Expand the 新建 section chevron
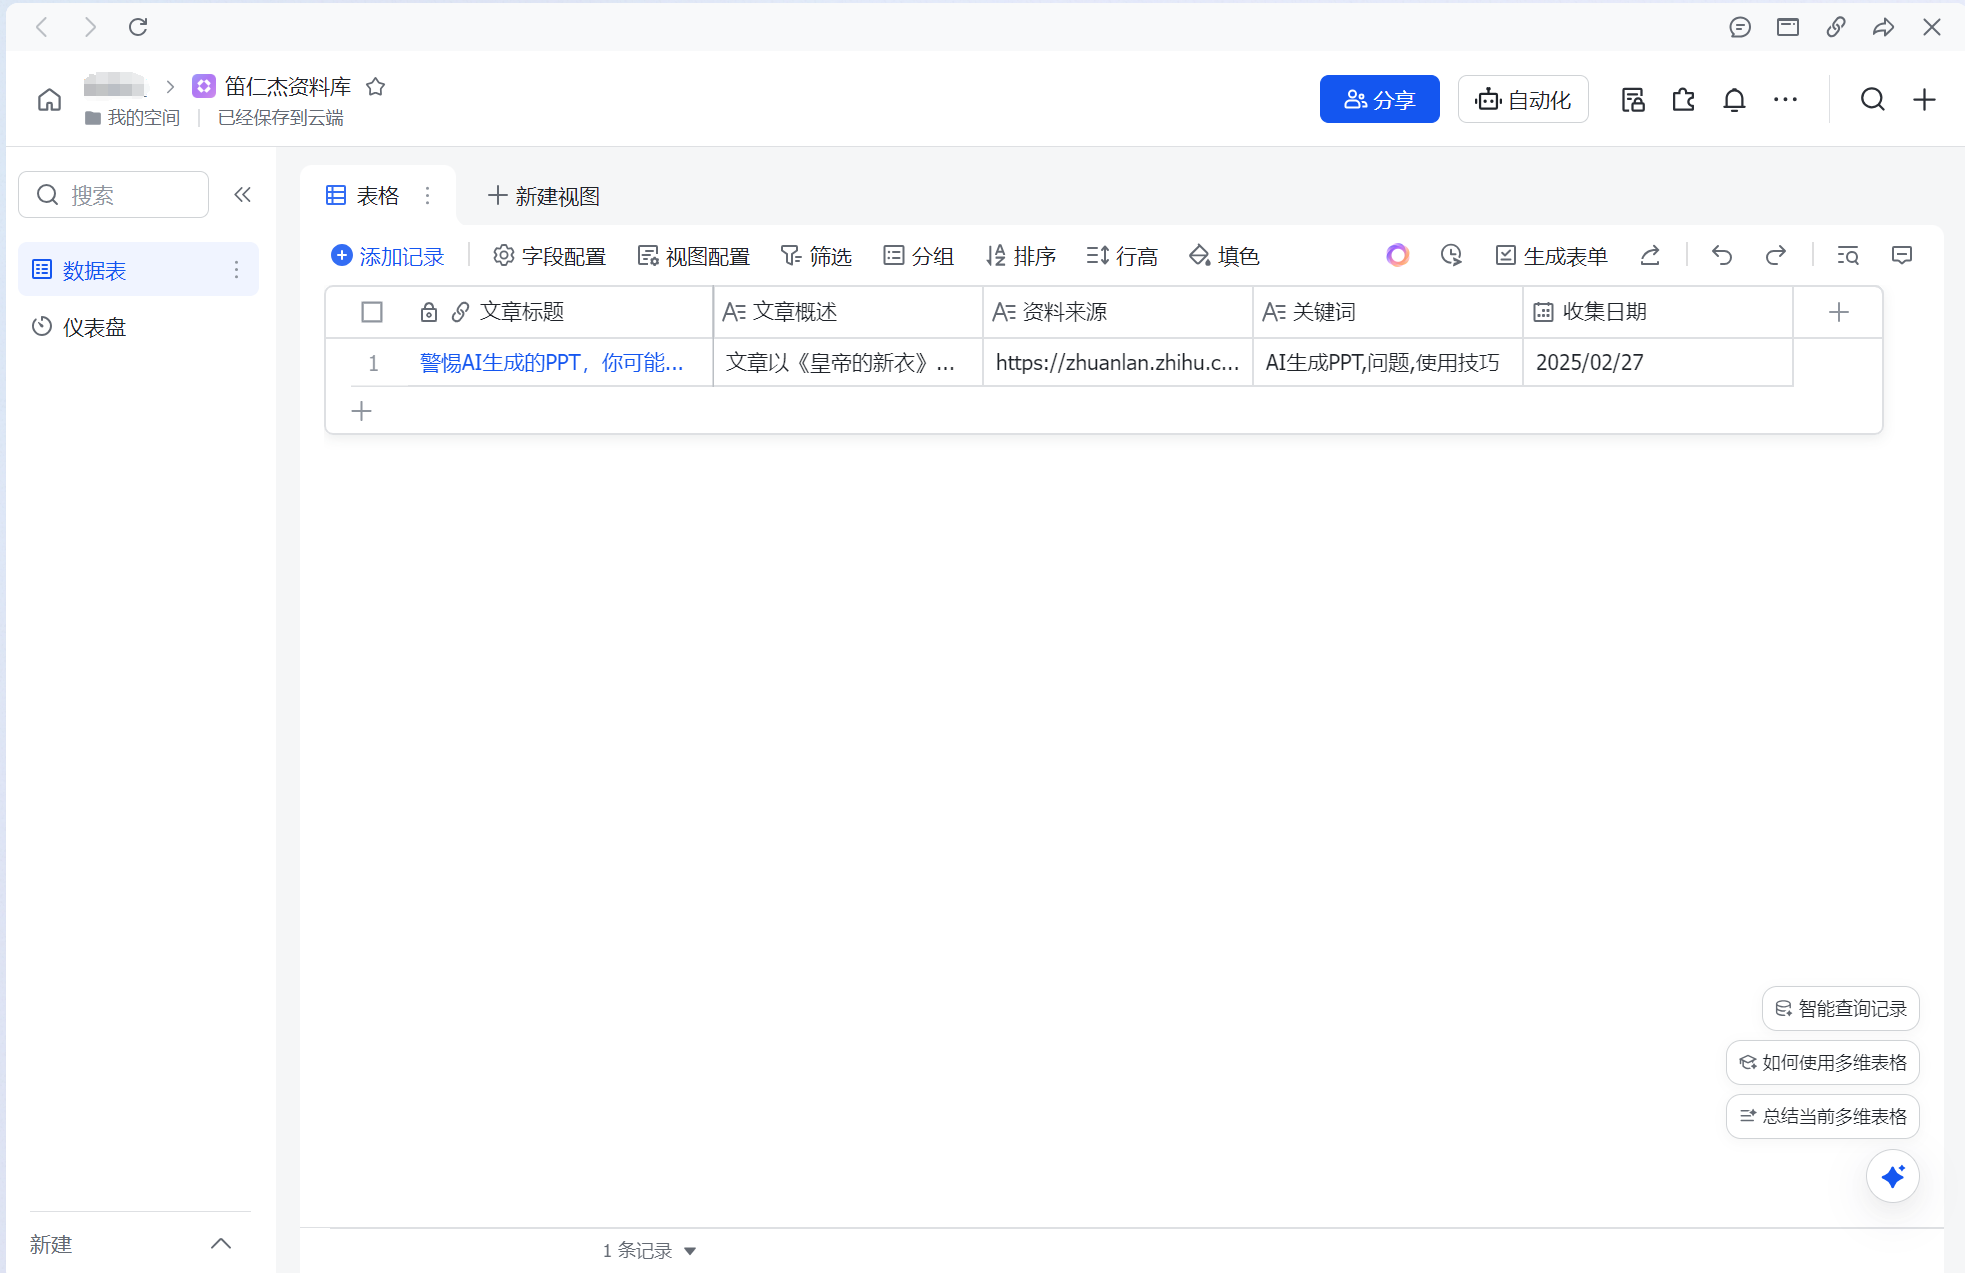This screenshot has width=1965, height=1273. 221,1244
